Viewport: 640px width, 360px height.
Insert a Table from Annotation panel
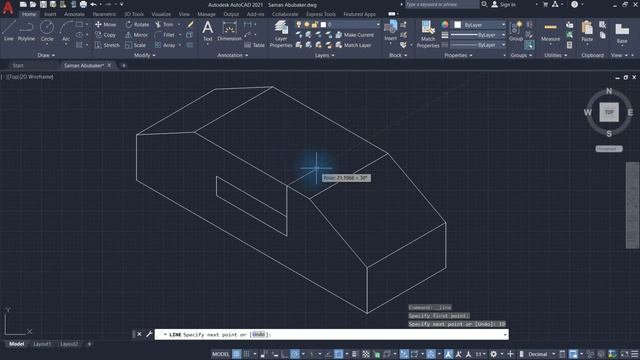click(254, 45)
